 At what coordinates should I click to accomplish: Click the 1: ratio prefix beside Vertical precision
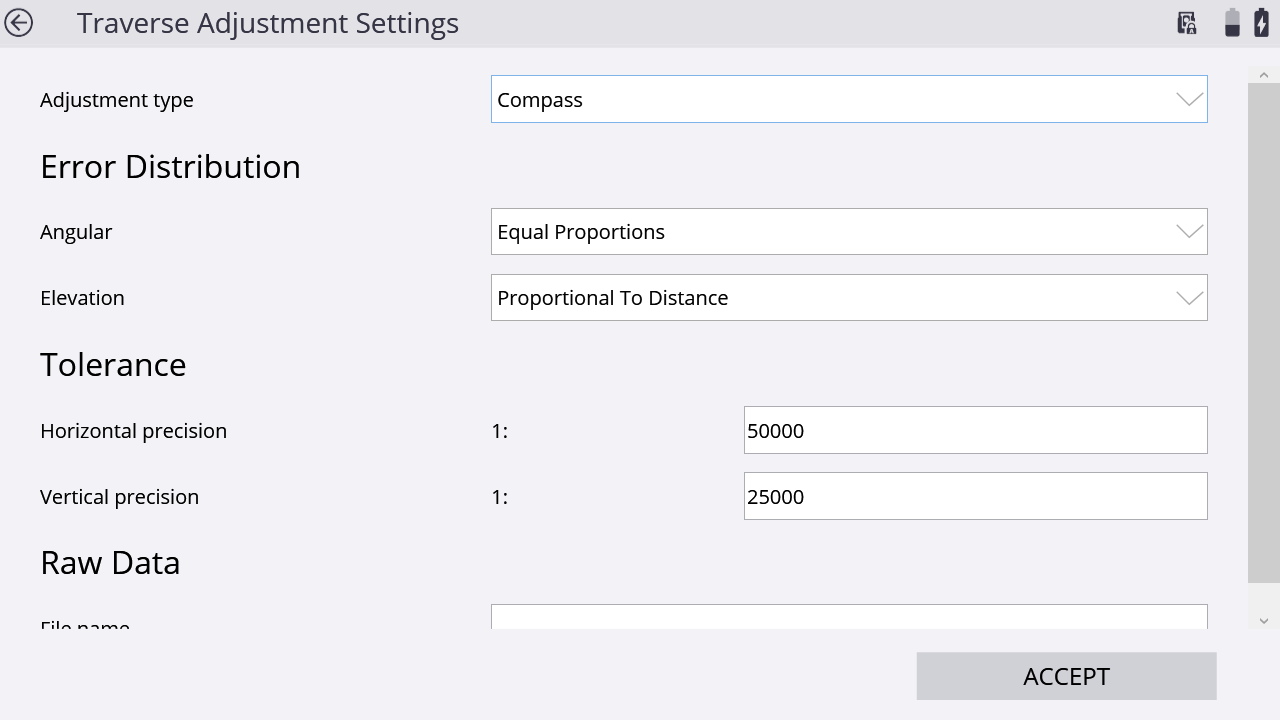tap(499, 497)
